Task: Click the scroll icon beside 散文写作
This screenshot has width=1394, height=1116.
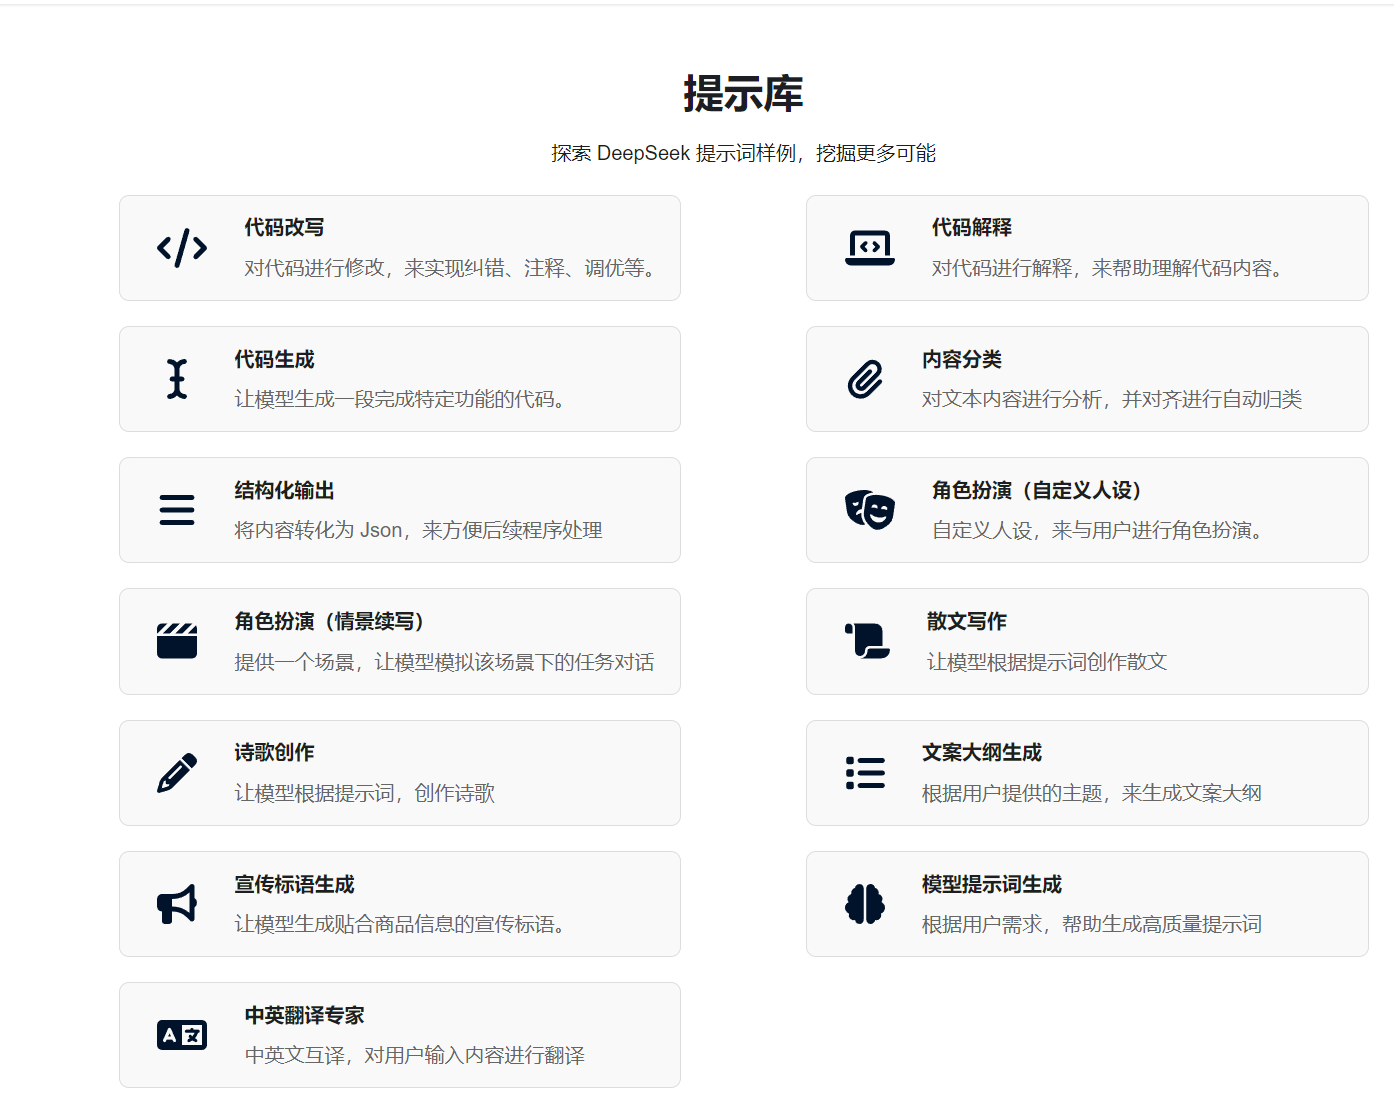Action: pos(867,641)
